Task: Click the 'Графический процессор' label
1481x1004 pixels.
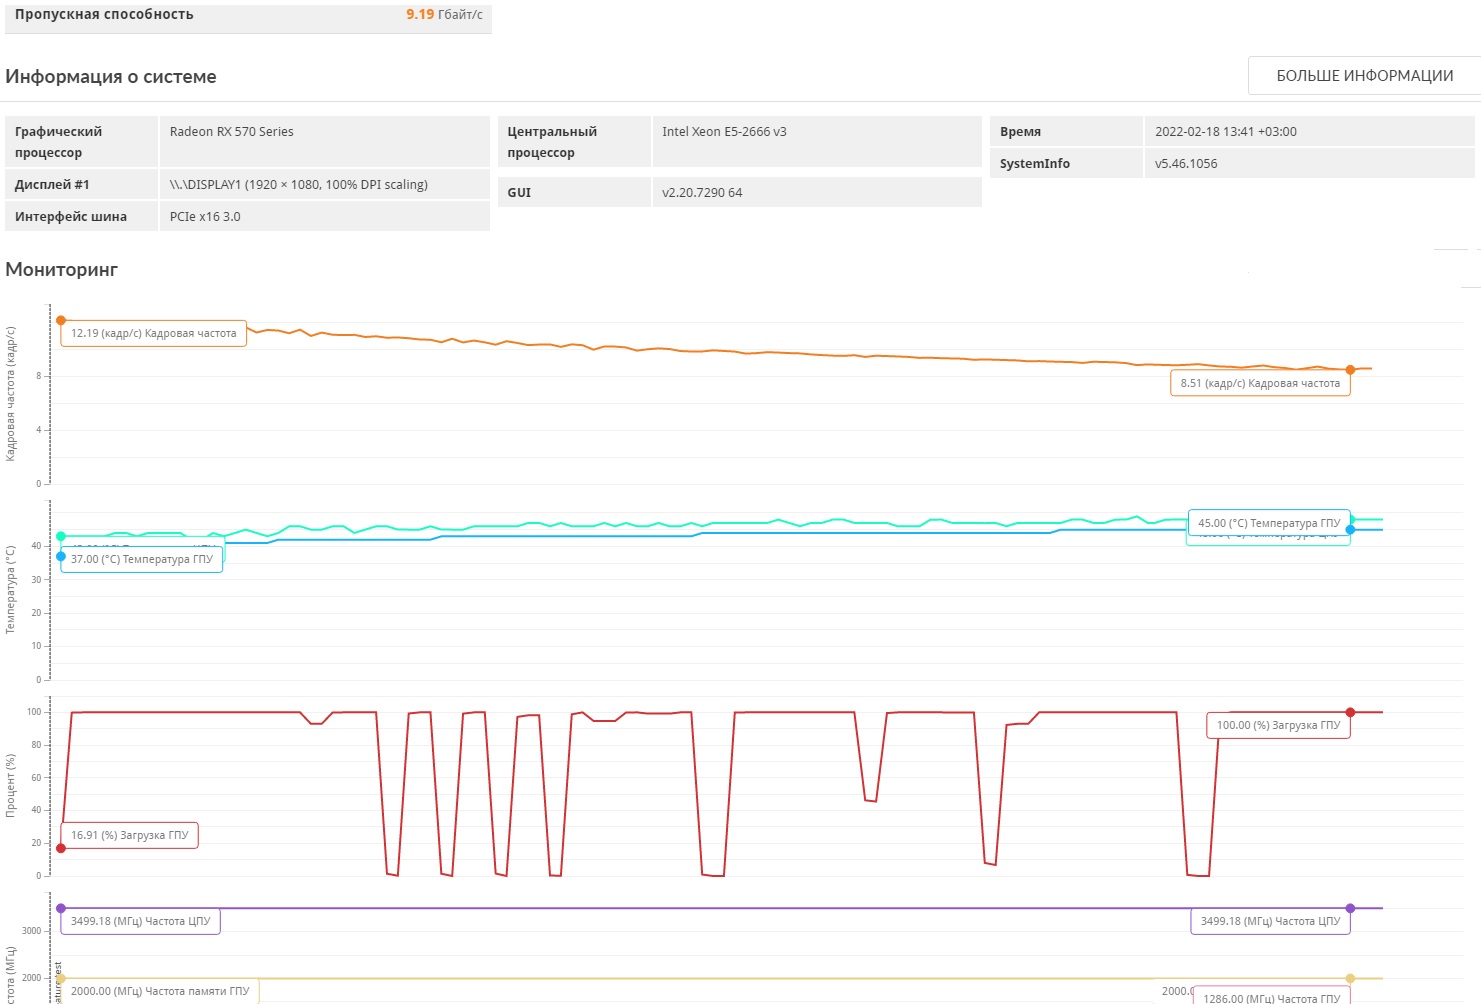Action: (58, 142)
